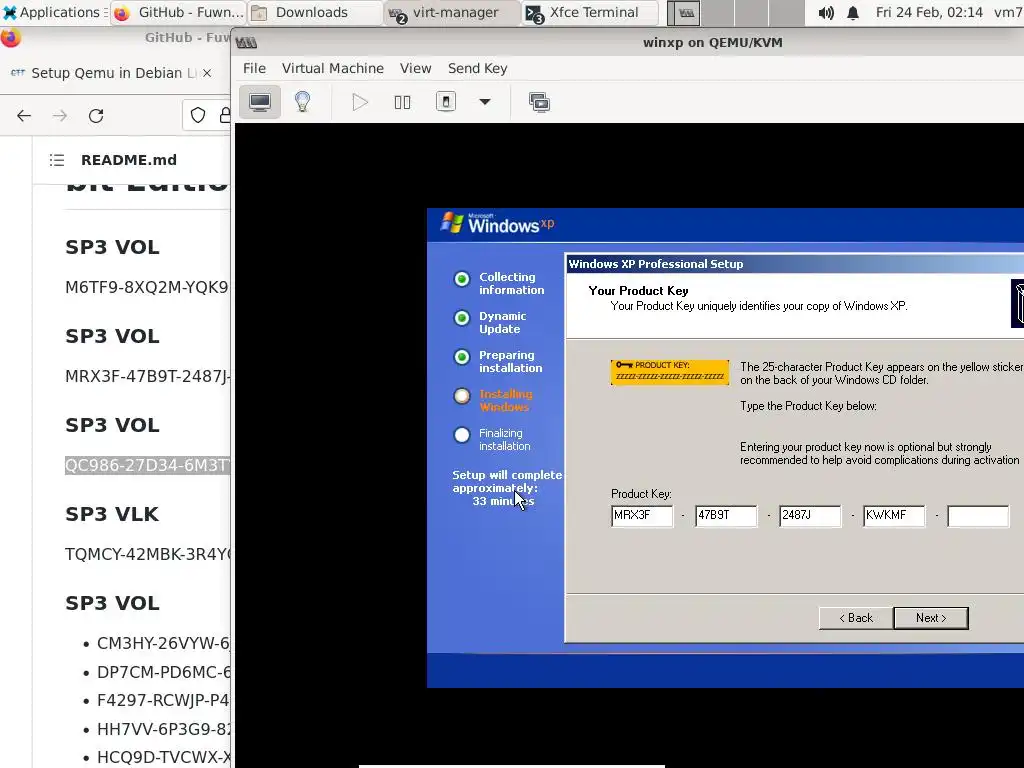Image resolution: width=1024 pixels, height=768 pixels.
Task: Open File menu in virt-manager
Action: pyautogui.click(x=254, y=68)
